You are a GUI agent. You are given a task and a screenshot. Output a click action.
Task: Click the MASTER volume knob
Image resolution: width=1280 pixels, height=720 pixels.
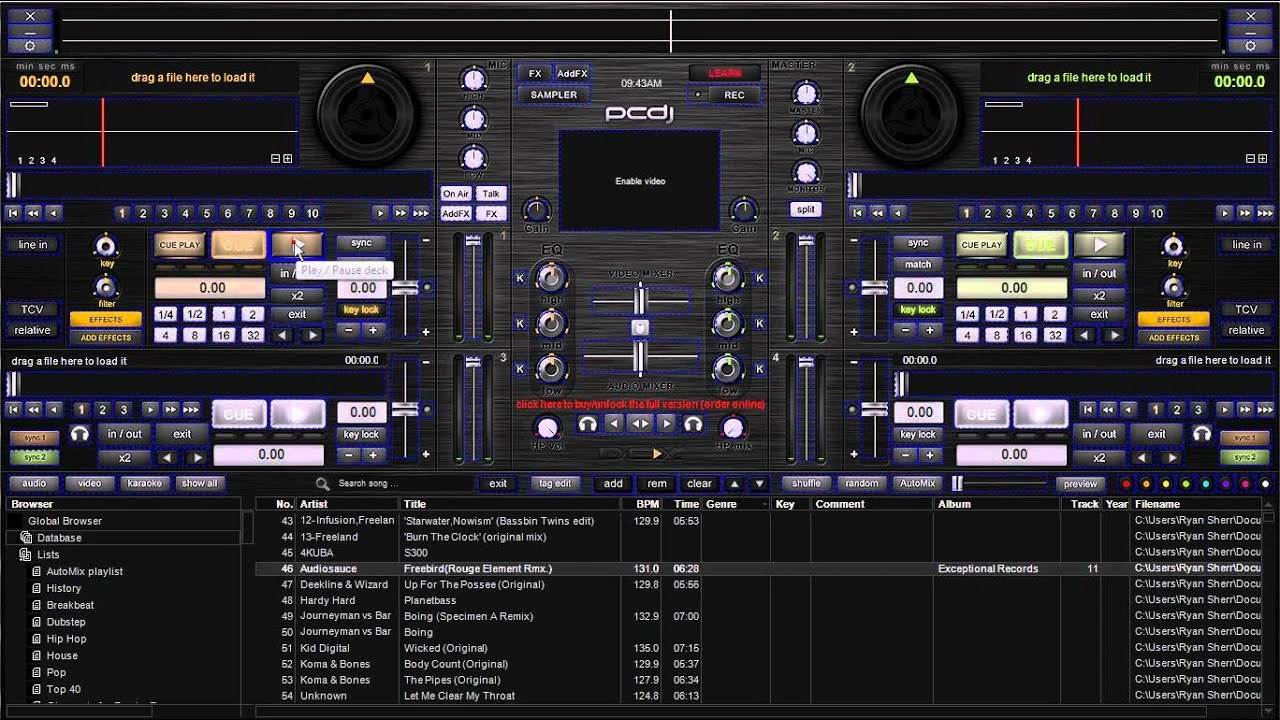pos(806,94)
